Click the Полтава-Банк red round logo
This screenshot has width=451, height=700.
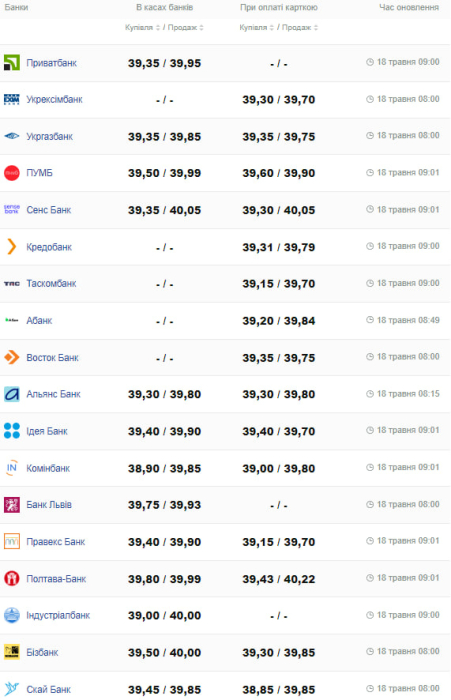pyautogui.click(x=12, y=579)
